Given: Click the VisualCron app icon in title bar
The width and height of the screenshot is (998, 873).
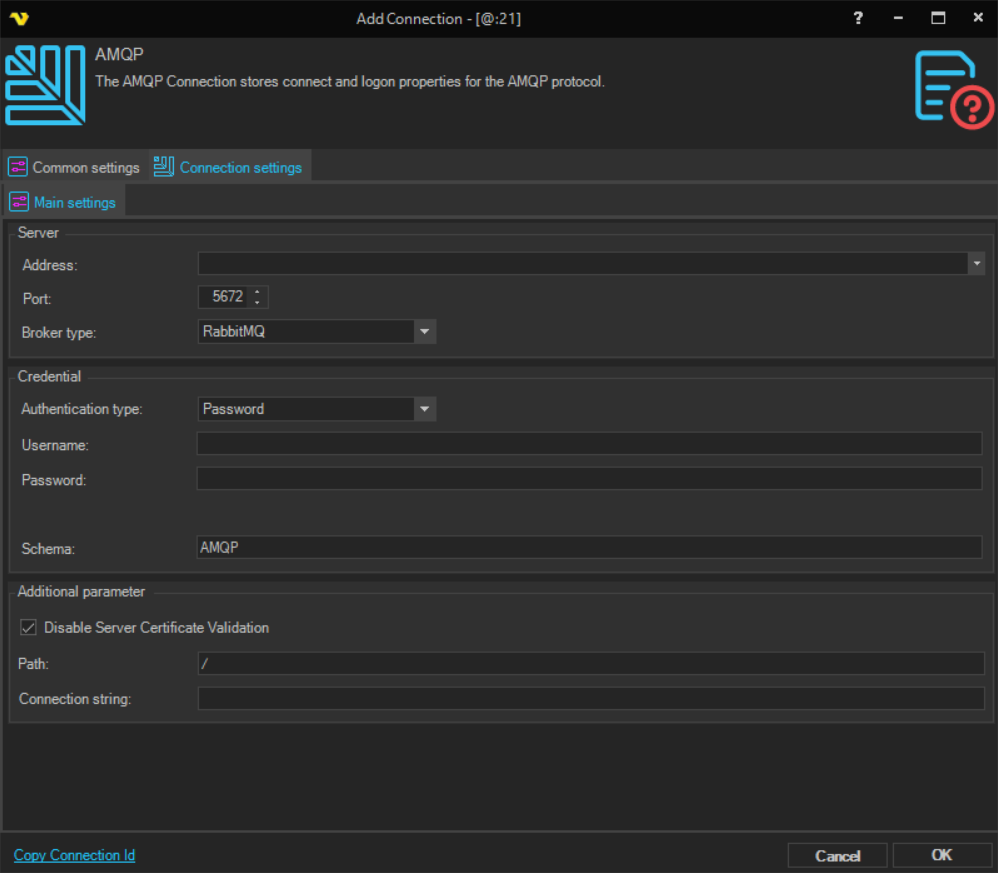Looking at the screenshot, I should point(18,18).
